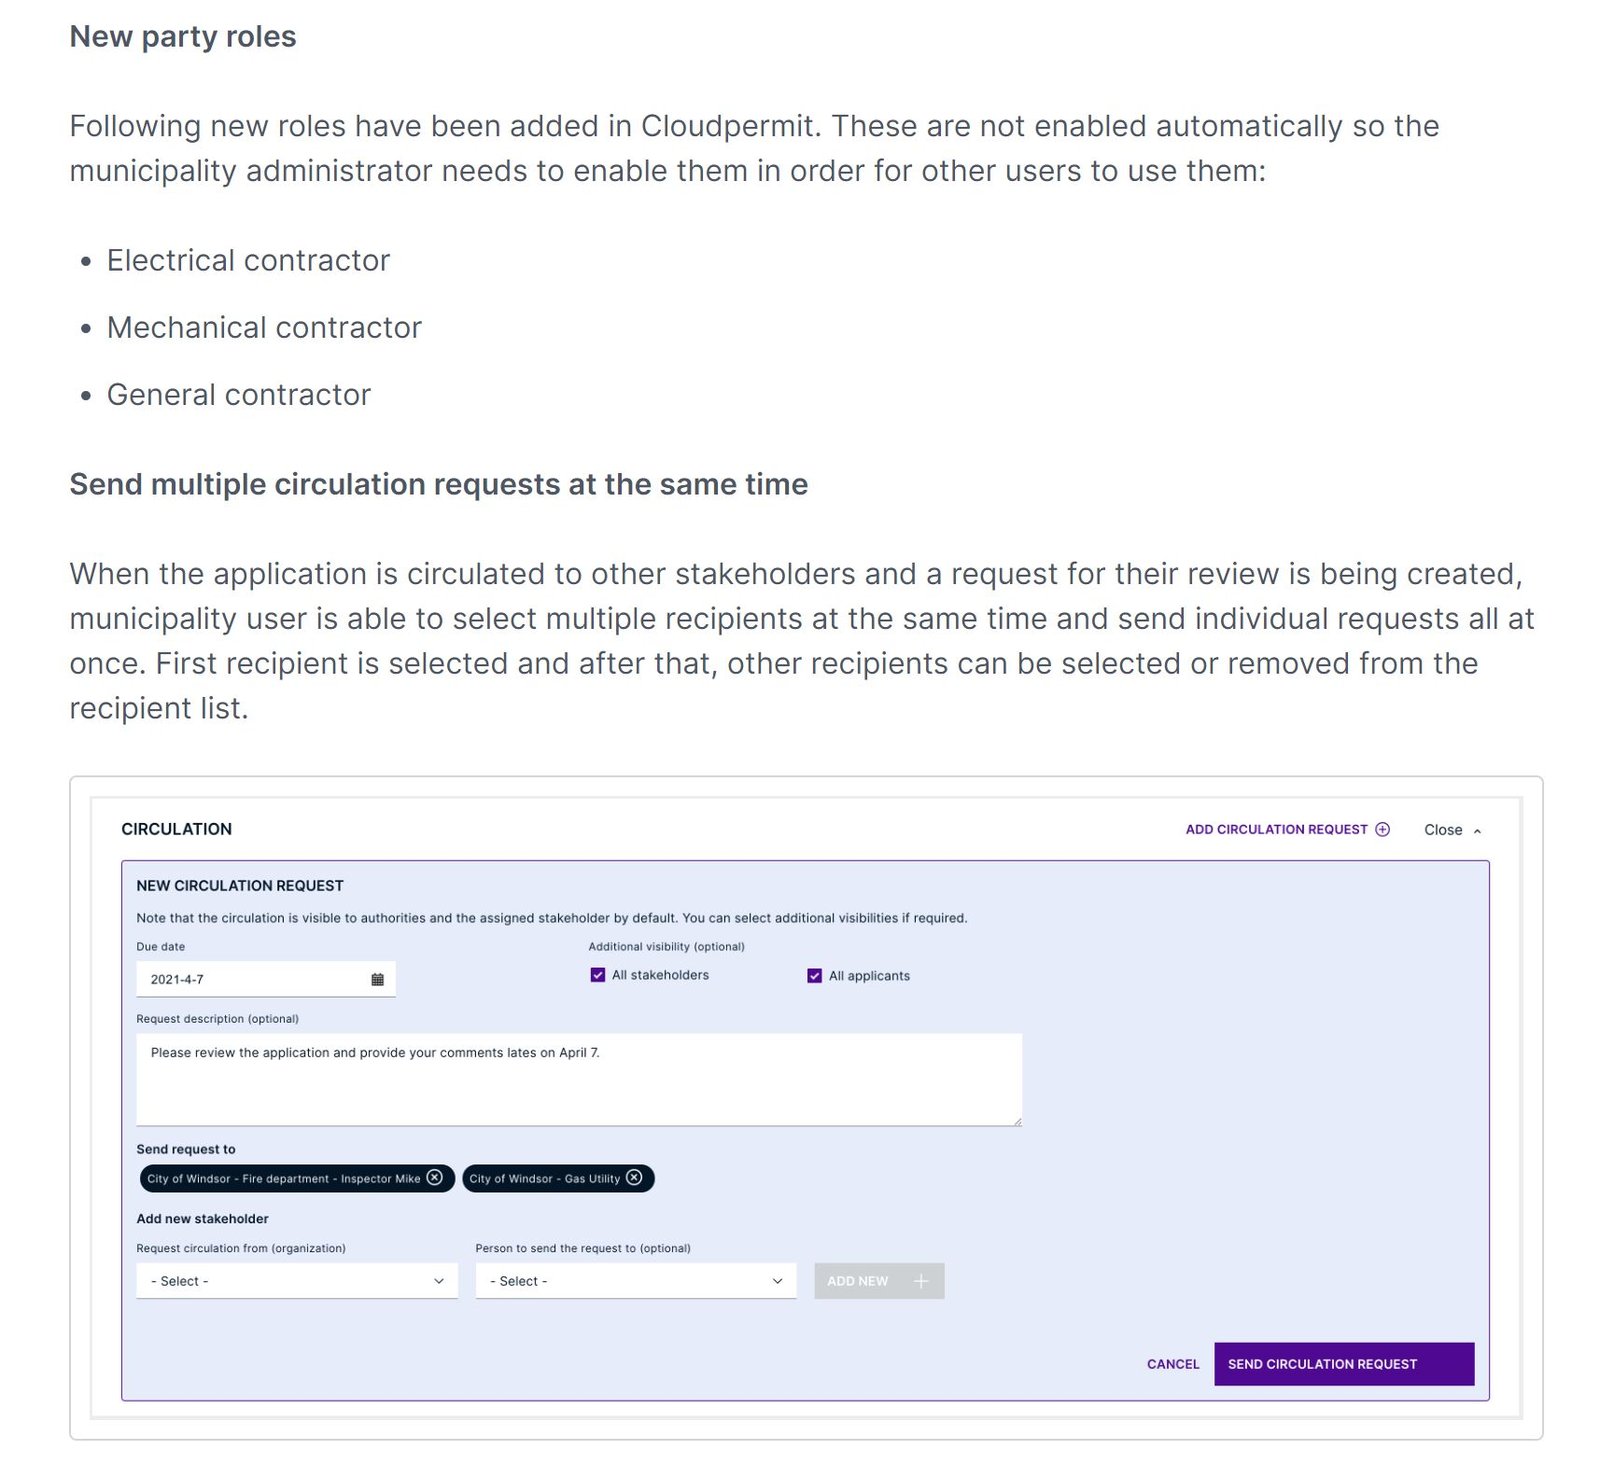The height and width of the screenshot is (1478, 1600).
Task: Collapse the circulation panel using Close
Action: 1443,829
